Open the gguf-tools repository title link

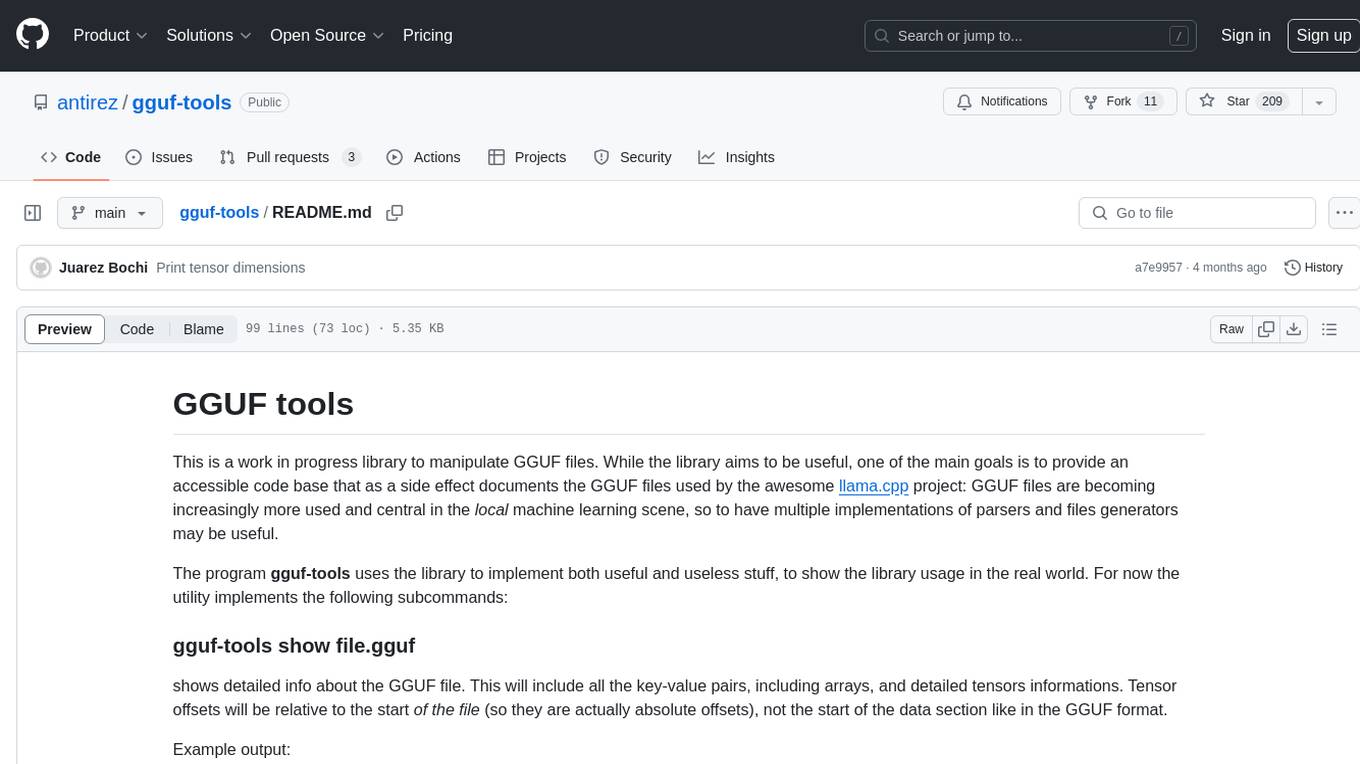(x=182, y=102)
